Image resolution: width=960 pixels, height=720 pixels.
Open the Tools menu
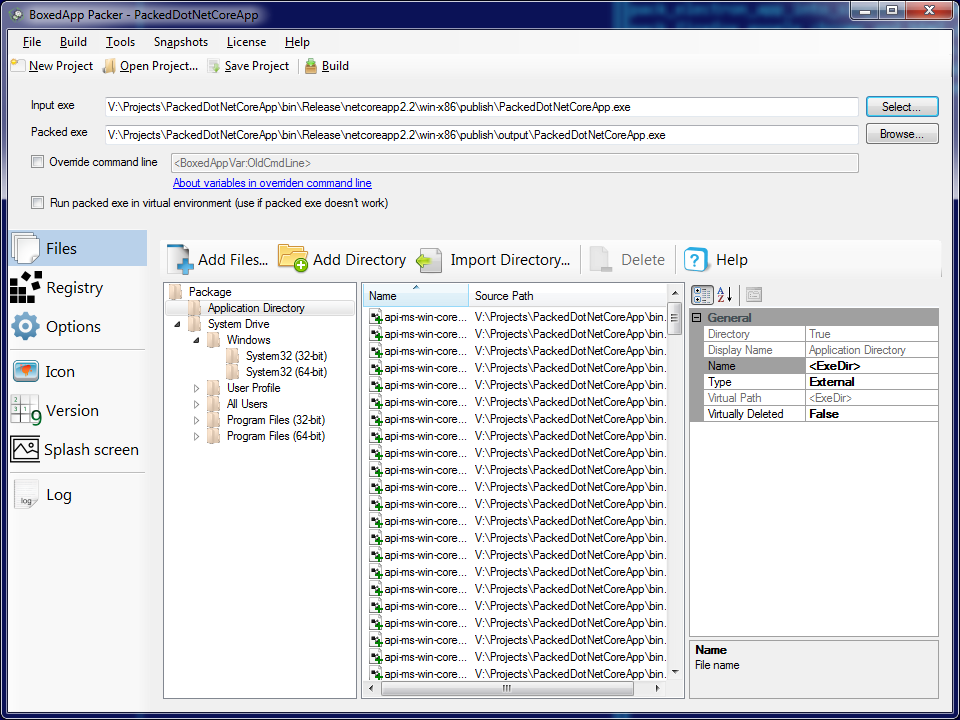(x=120, y=42)
